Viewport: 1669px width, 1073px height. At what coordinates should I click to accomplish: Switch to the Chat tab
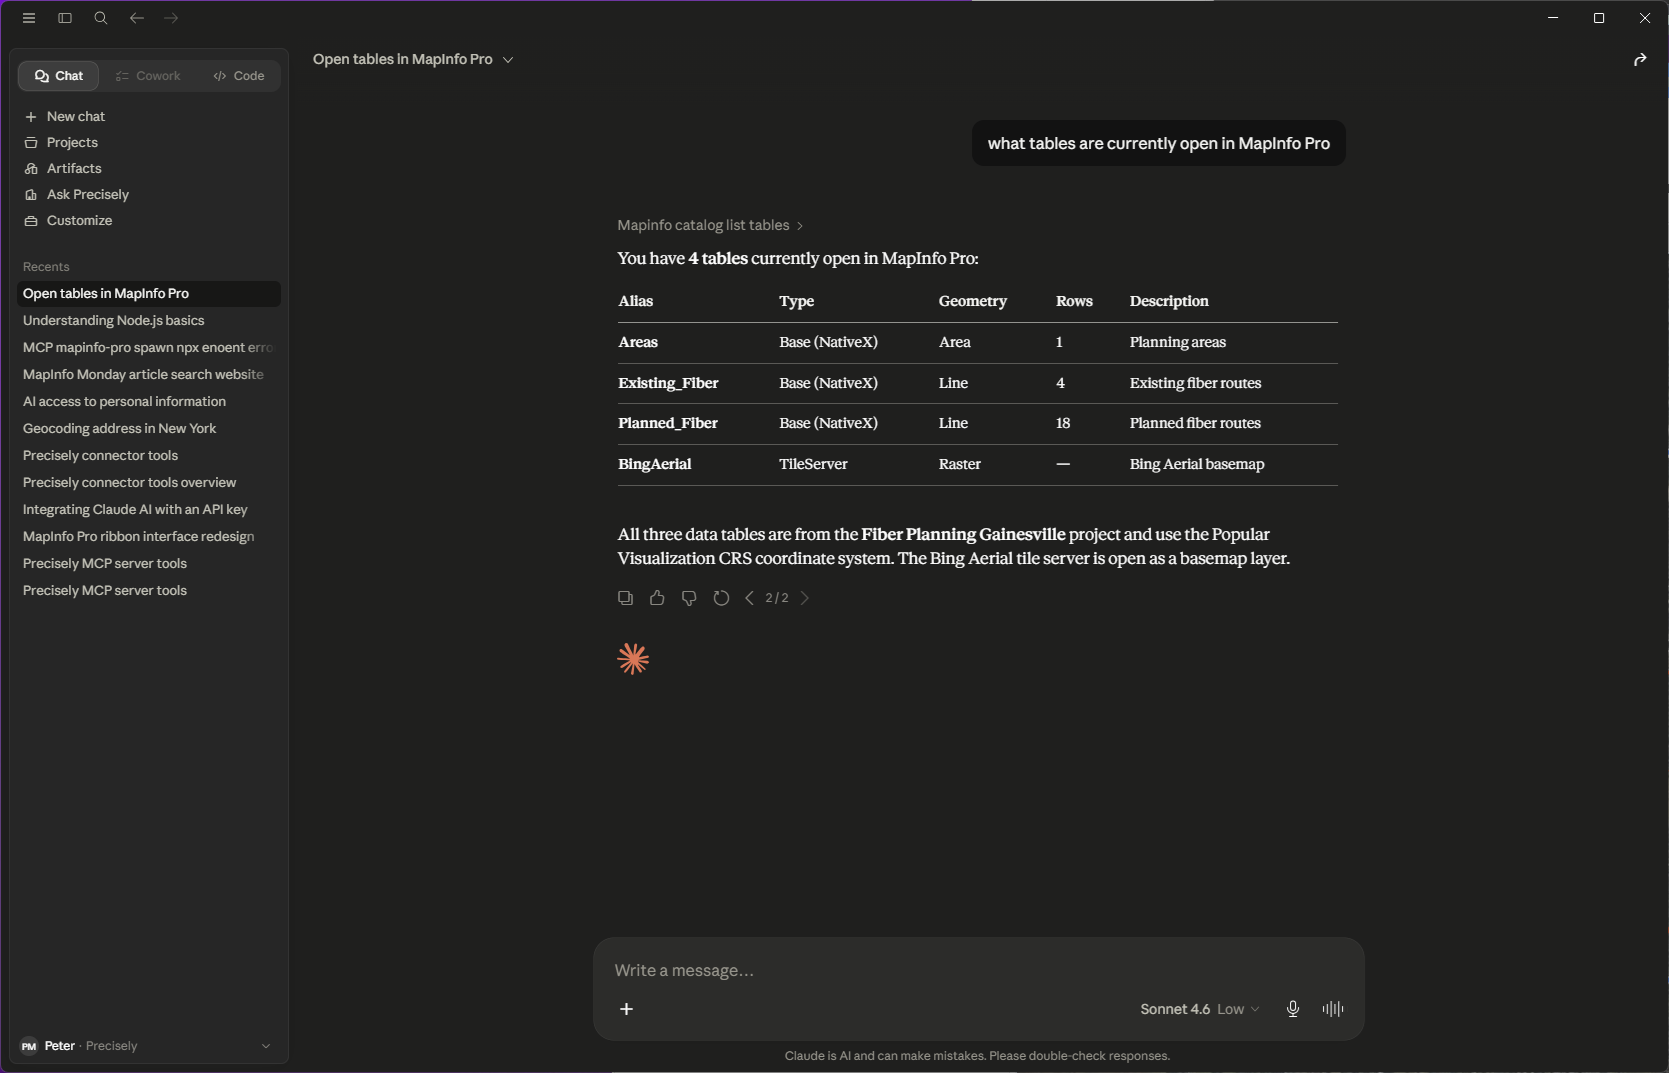tap(59, 76)
